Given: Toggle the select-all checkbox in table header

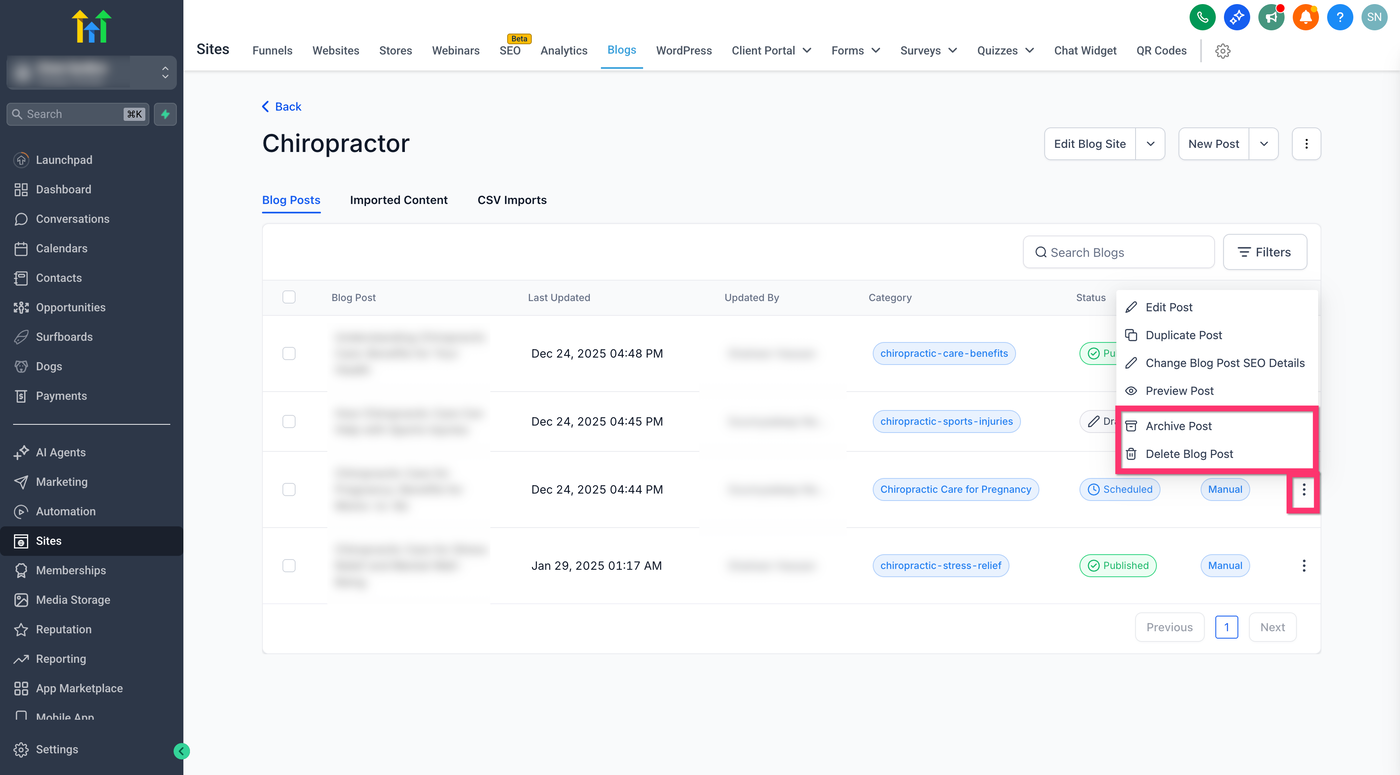Looking at the screenshot, I should (x=289, y=297).
